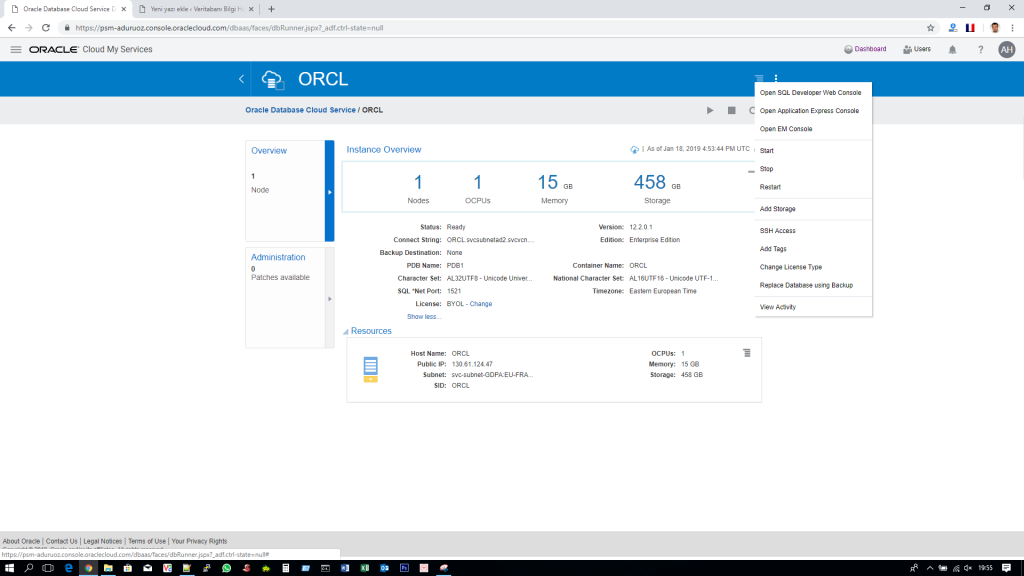Image resolution: width=1024 pixels, height=576 pixels.
Task: Open the AH user avatar menu
Action: 1006,50
